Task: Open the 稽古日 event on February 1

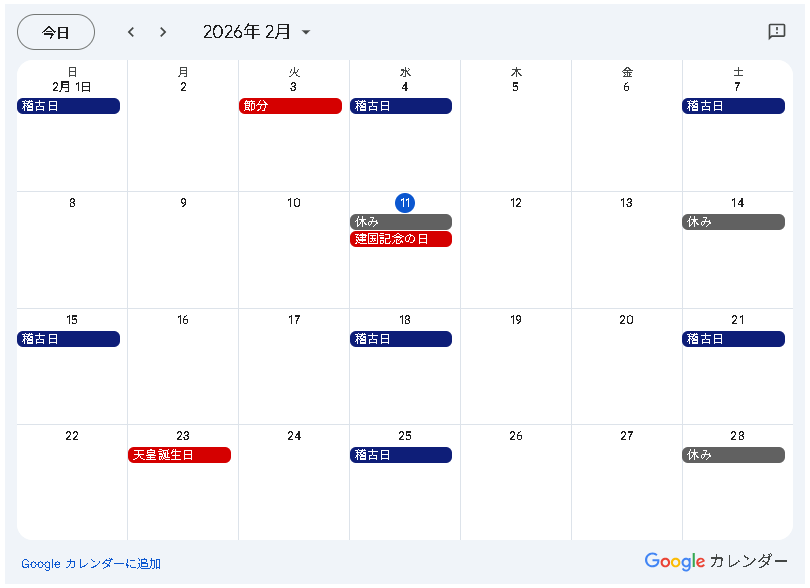Action: click(x=68, y=106)
